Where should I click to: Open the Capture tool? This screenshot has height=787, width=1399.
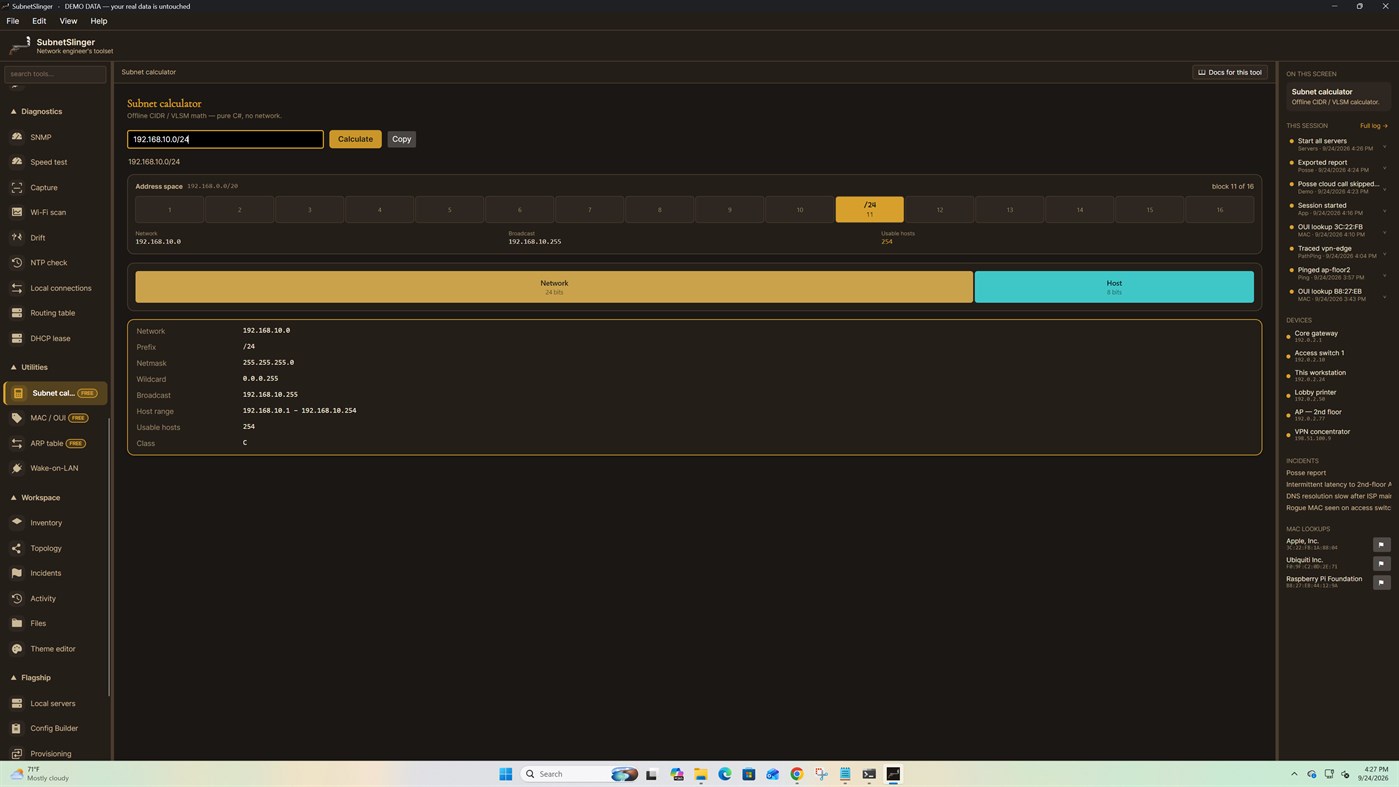tap(55, 187)
